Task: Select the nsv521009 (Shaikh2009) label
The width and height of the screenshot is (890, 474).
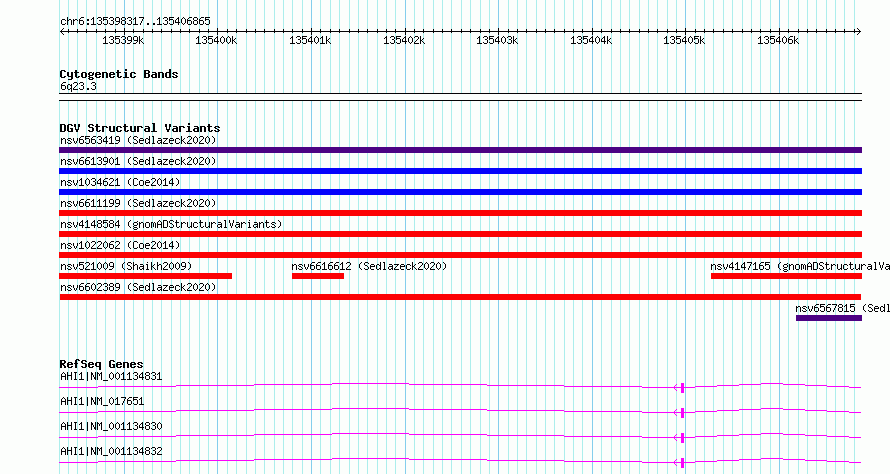Action: point(126,266)
